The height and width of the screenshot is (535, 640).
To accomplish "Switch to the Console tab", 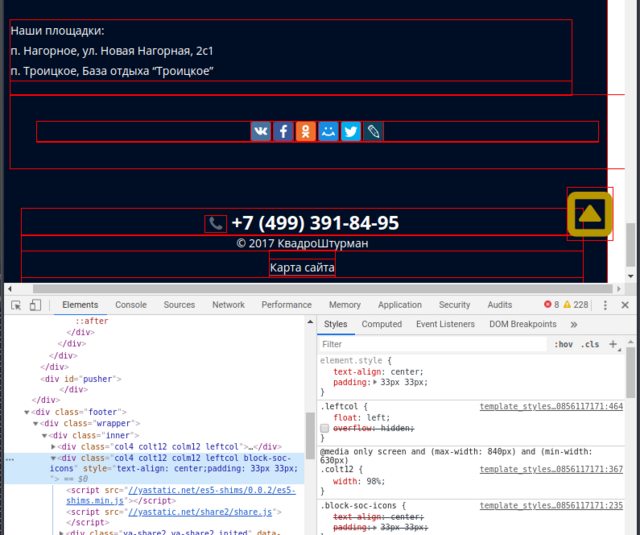I will (130, 305).
